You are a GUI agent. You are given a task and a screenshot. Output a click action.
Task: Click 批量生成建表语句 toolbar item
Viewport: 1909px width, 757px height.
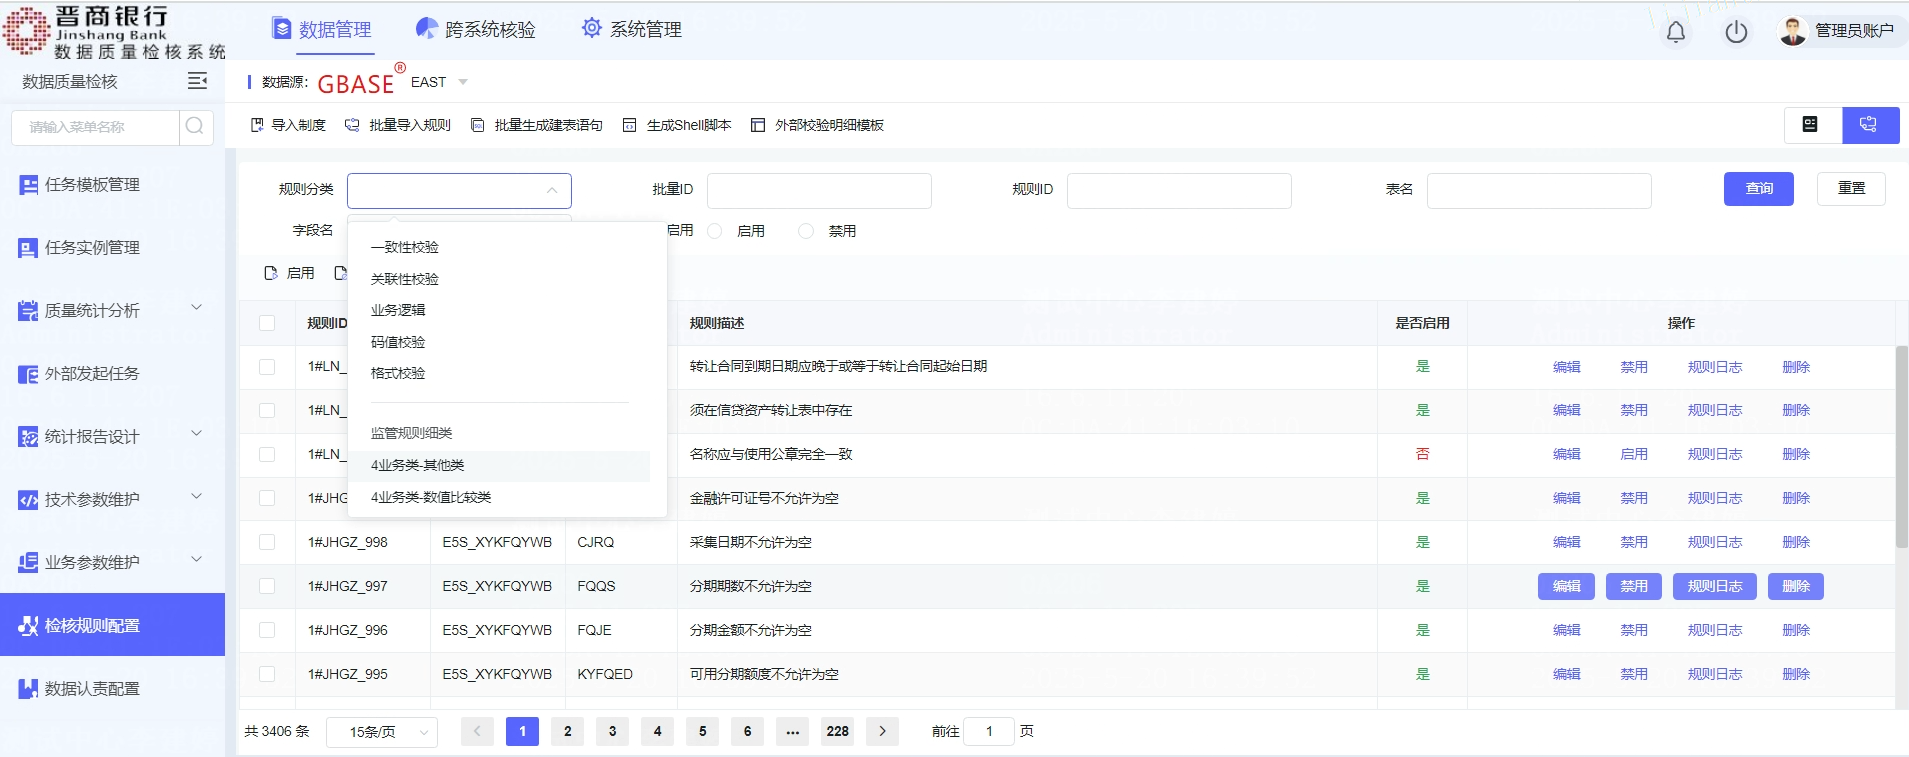[x=537, y=125]
